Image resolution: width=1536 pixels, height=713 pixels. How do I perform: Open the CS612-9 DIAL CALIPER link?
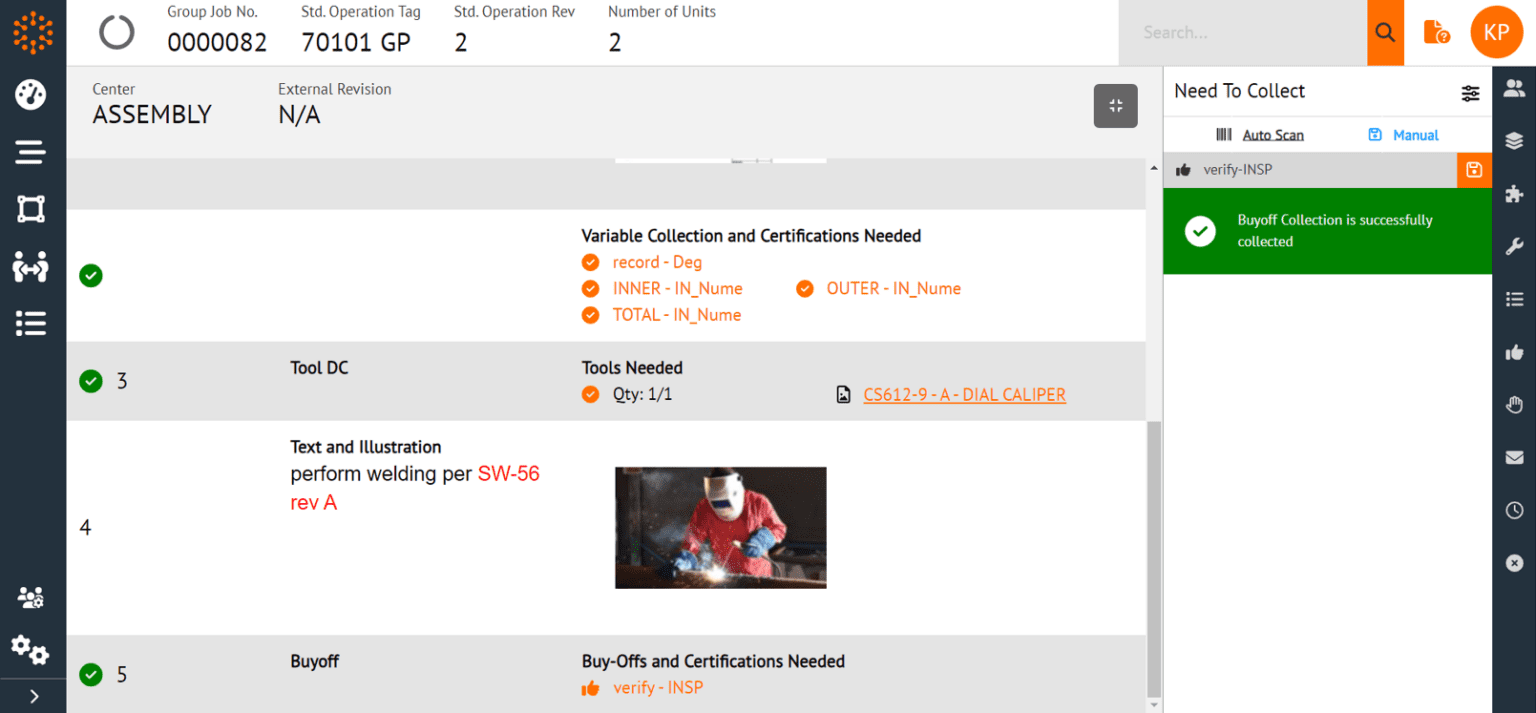pos(964,394)
